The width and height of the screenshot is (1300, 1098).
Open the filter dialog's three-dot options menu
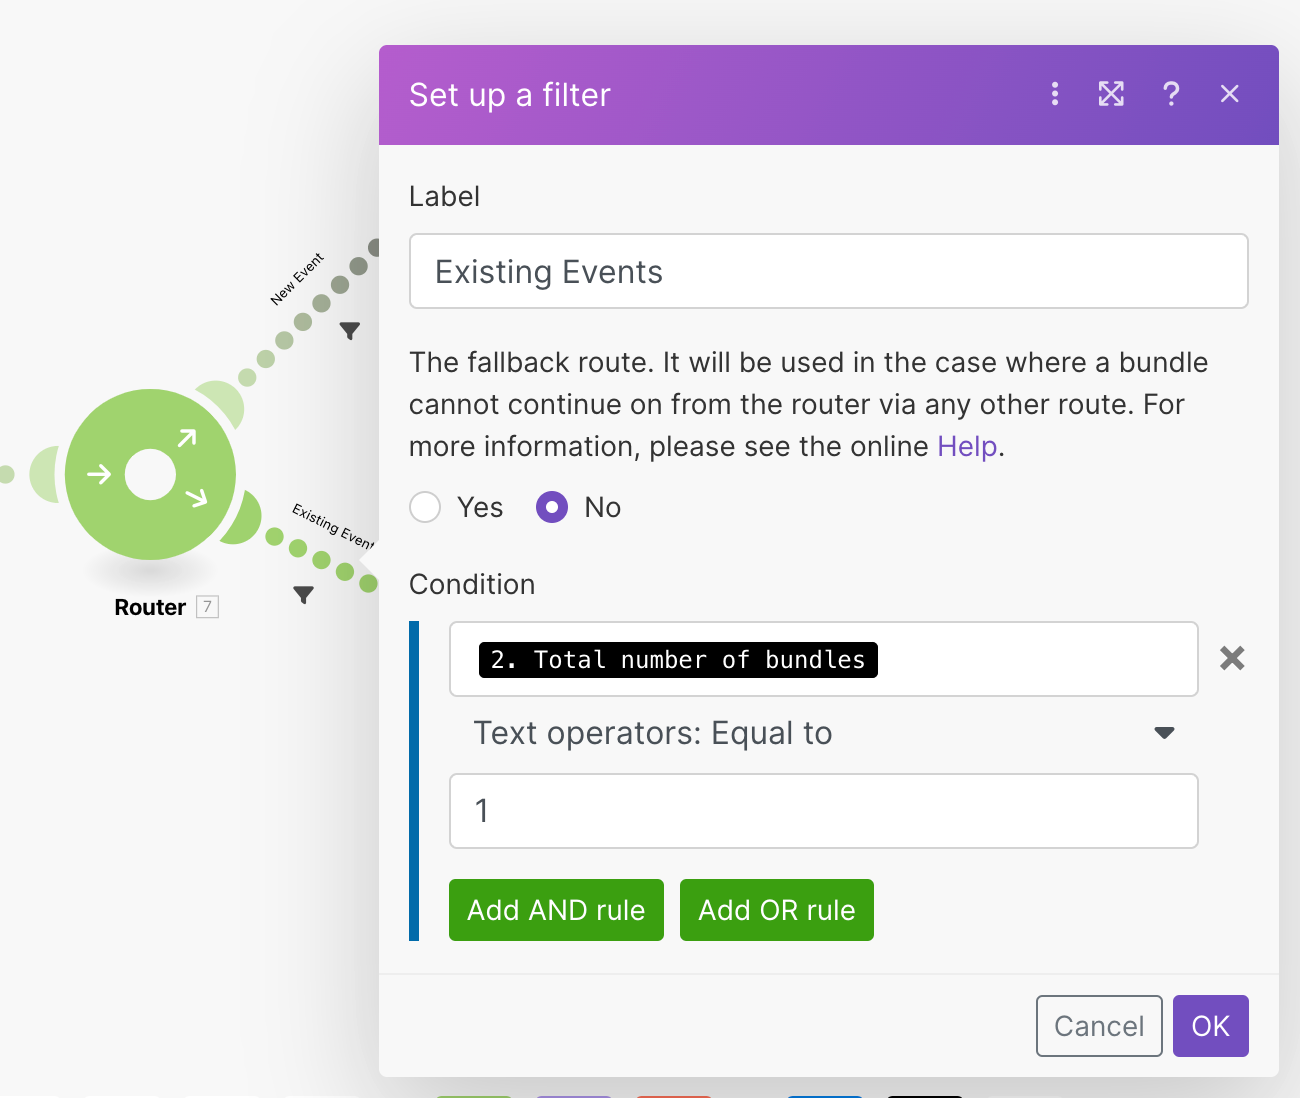pos(1054,94)
